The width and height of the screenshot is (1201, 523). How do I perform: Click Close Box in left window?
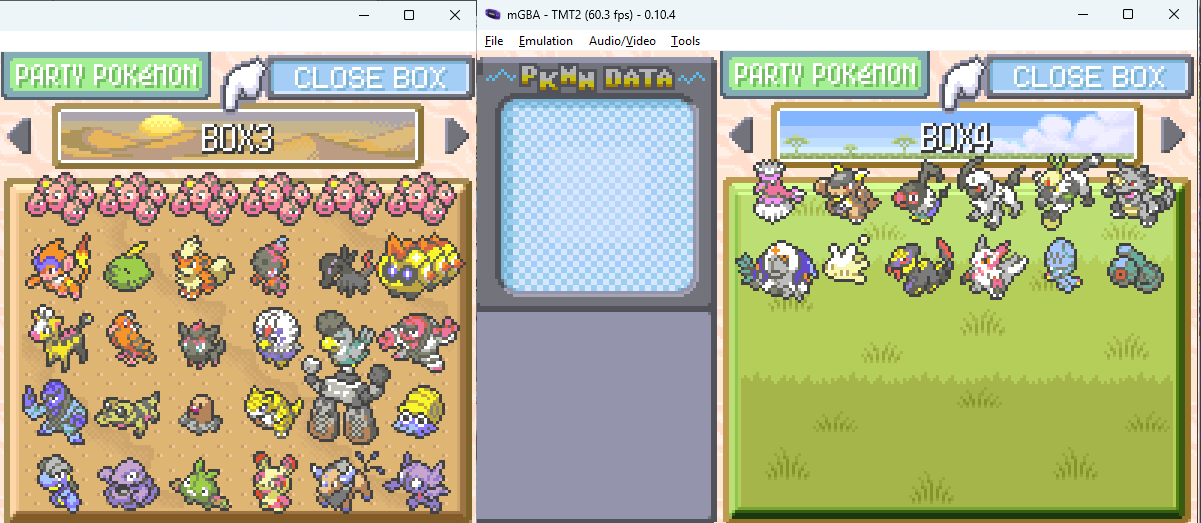tap(369, 78)
